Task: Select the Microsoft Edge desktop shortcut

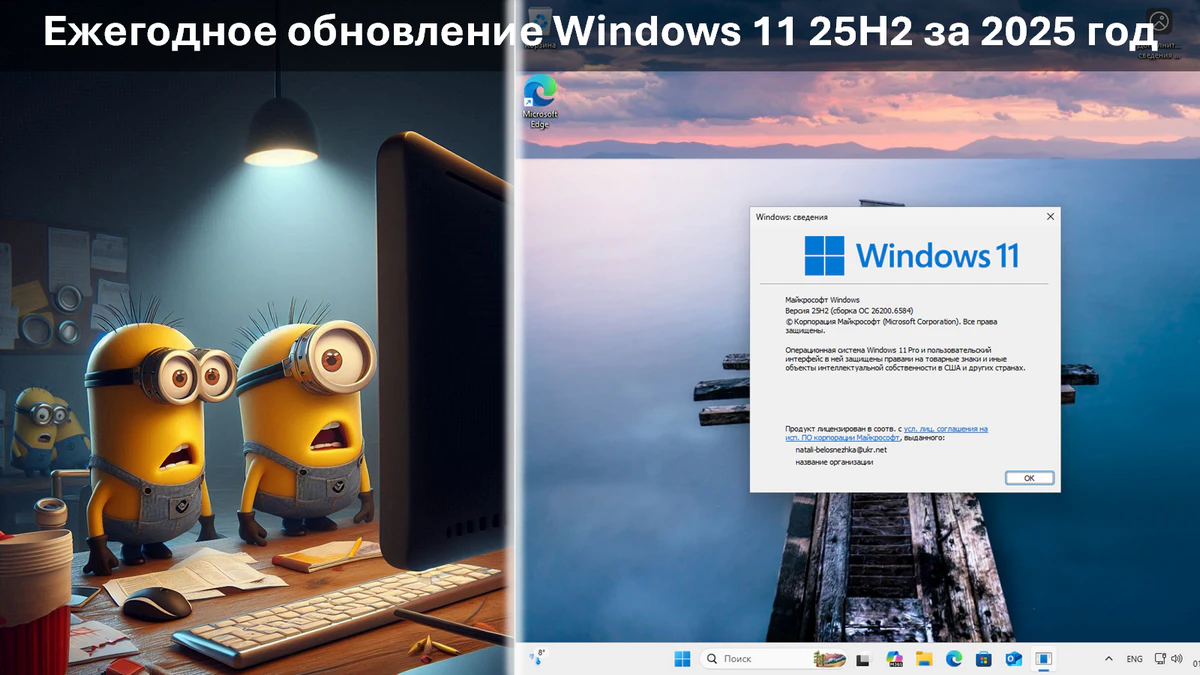Action: [540, 102]
